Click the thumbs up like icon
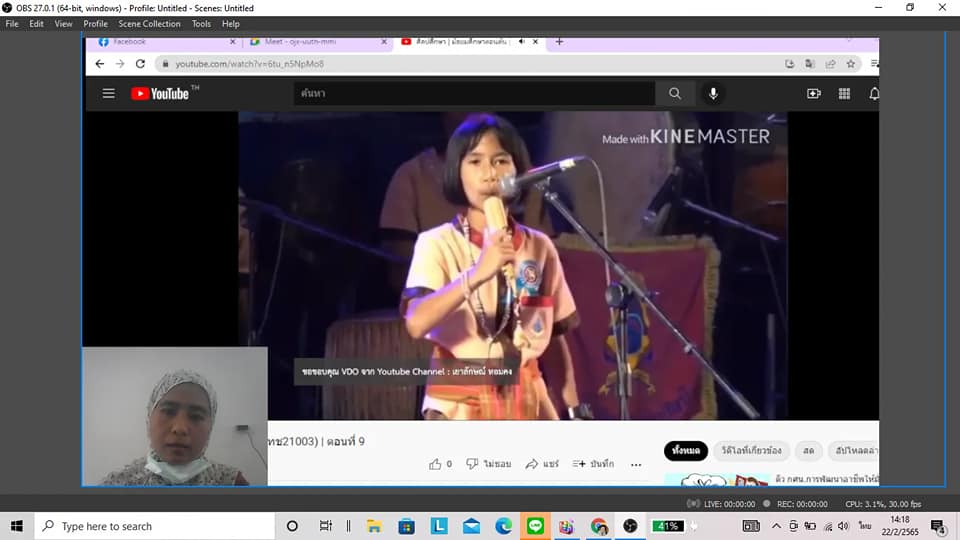The width and height of the screenshot is (960, 540). tap(435, 464)
